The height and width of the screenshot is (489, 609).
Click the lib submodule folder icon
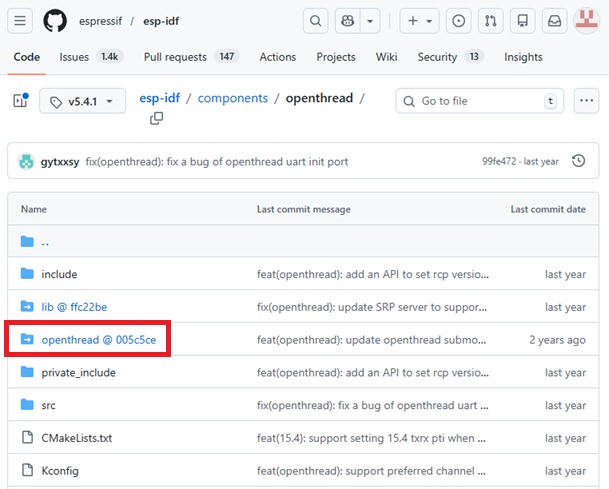(x=27, y=306)
